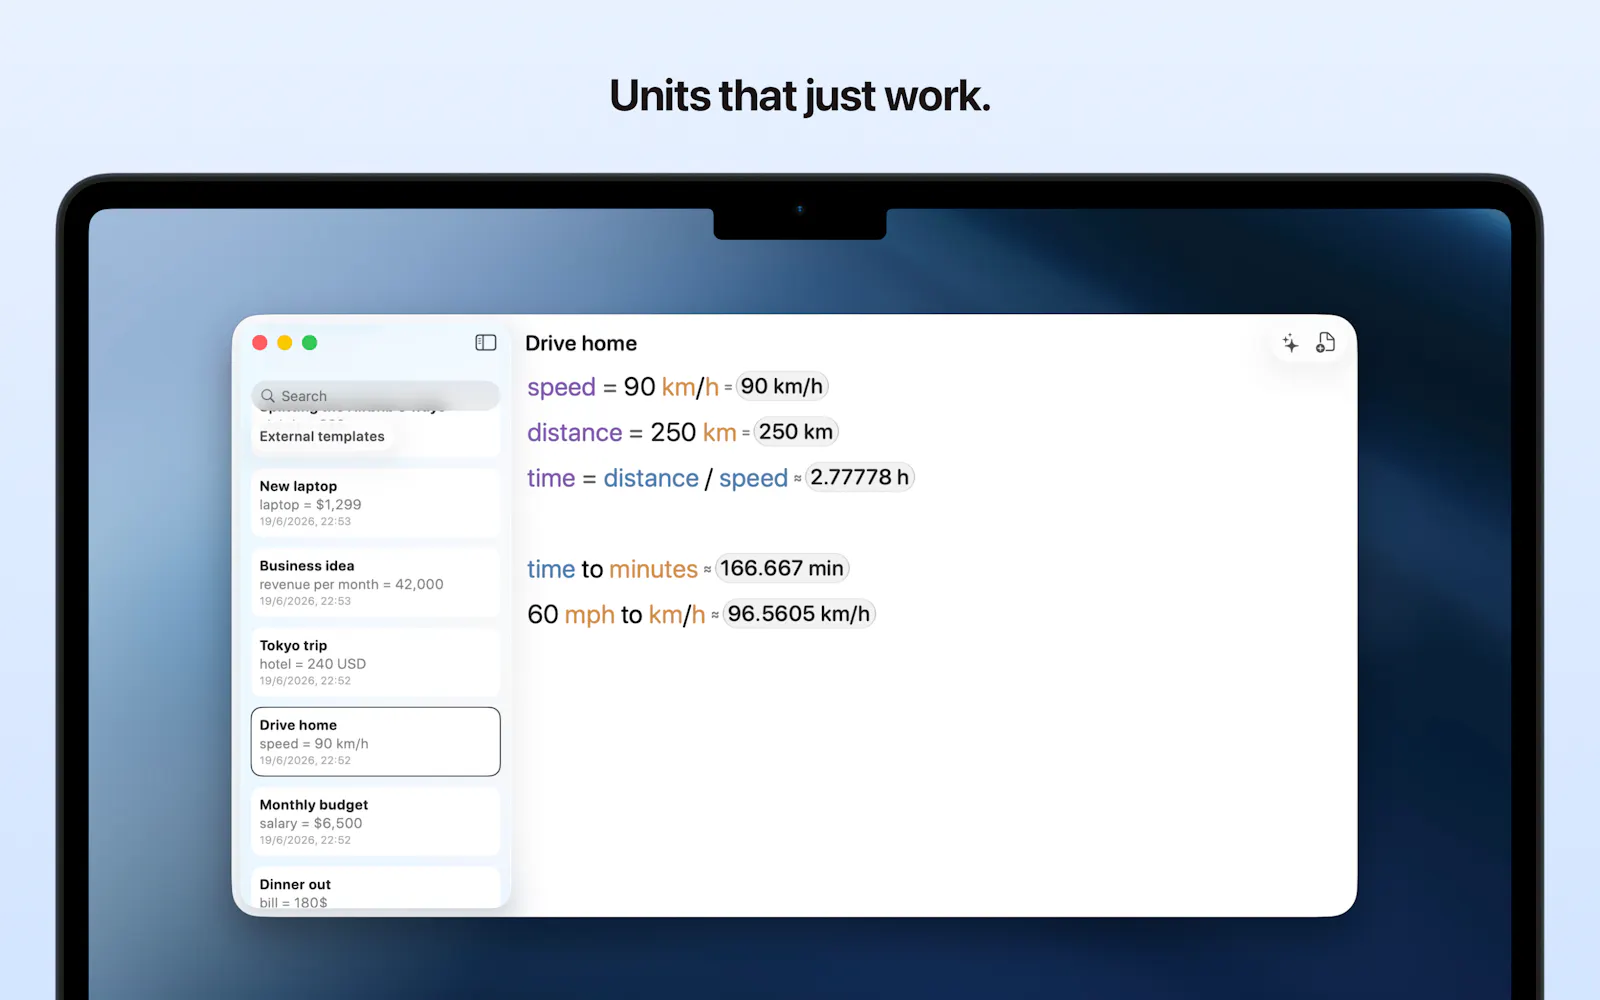The image size is (1600, 1000).
Task: Open the Tokyo trip note
Action: [x=376, y=662]
